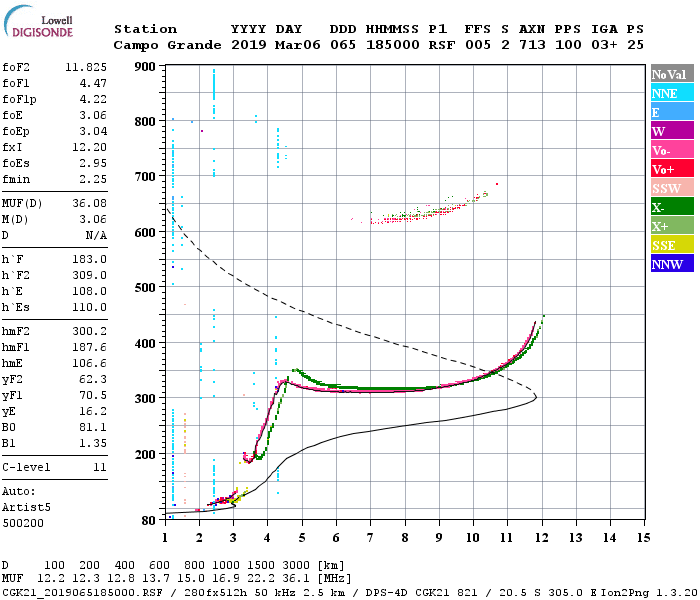Click the 15 MHz frequency axis label
Screen dimensions: 700x600
click(x=644, y=538)
